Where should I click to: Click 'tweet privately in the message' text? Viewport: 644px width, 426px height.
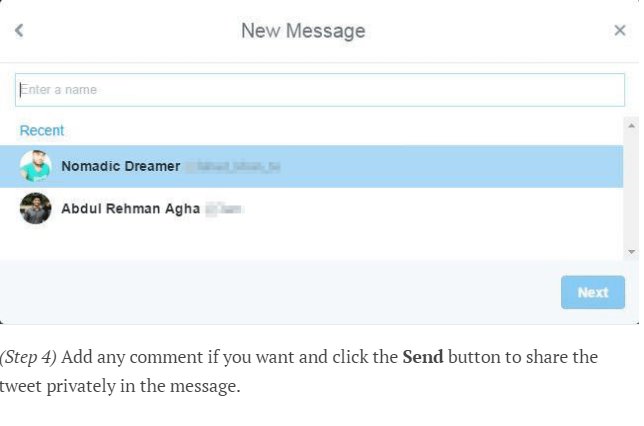(120, 386)
